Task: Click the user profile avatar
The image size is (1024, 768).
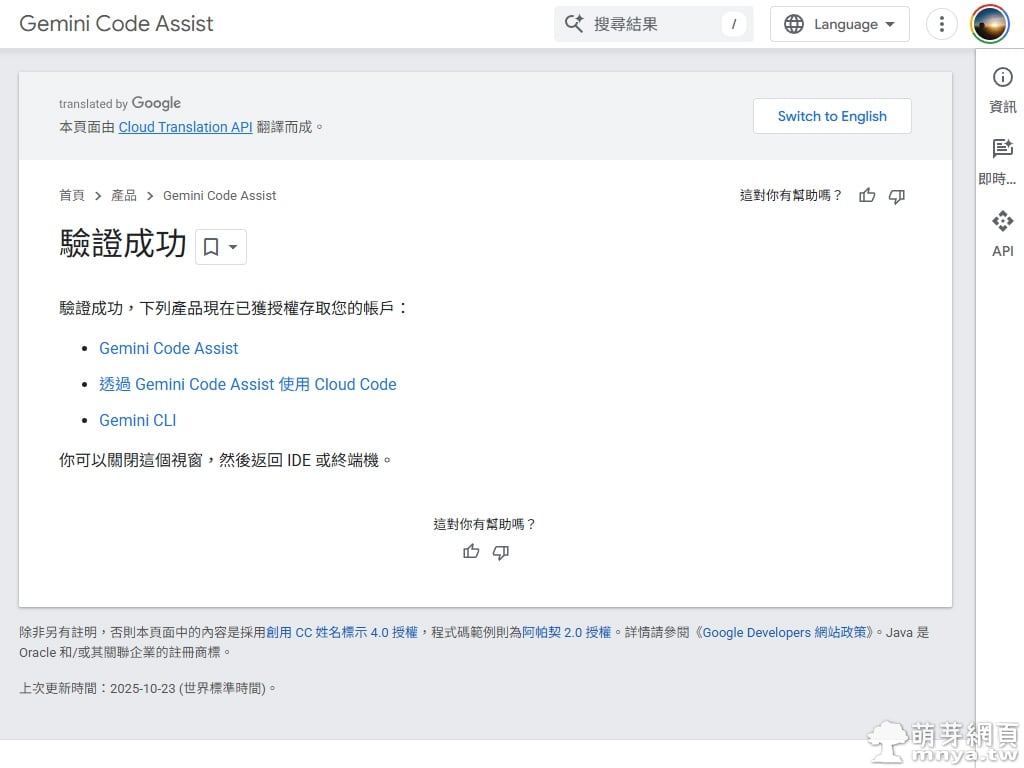Action: (990, 24)
